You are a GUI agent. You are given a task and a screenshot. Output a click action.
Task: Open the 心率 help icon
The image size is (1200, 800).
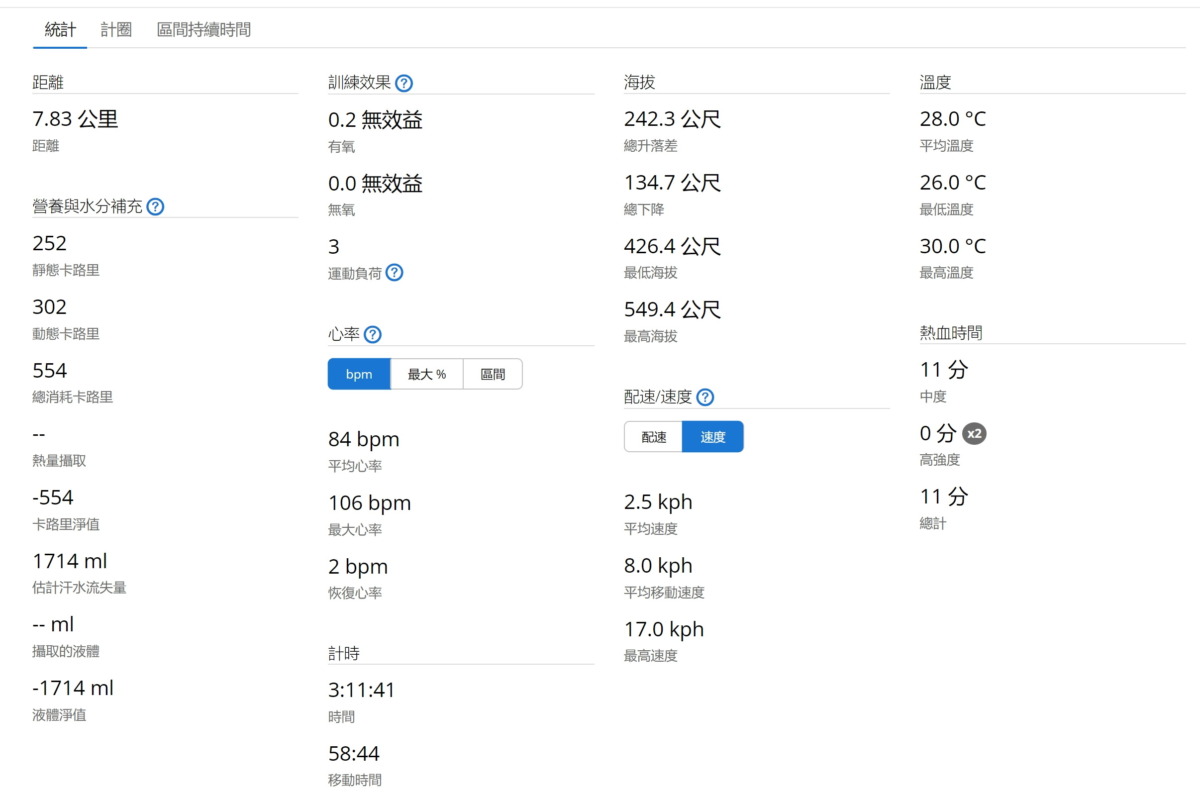coord(373,335)
